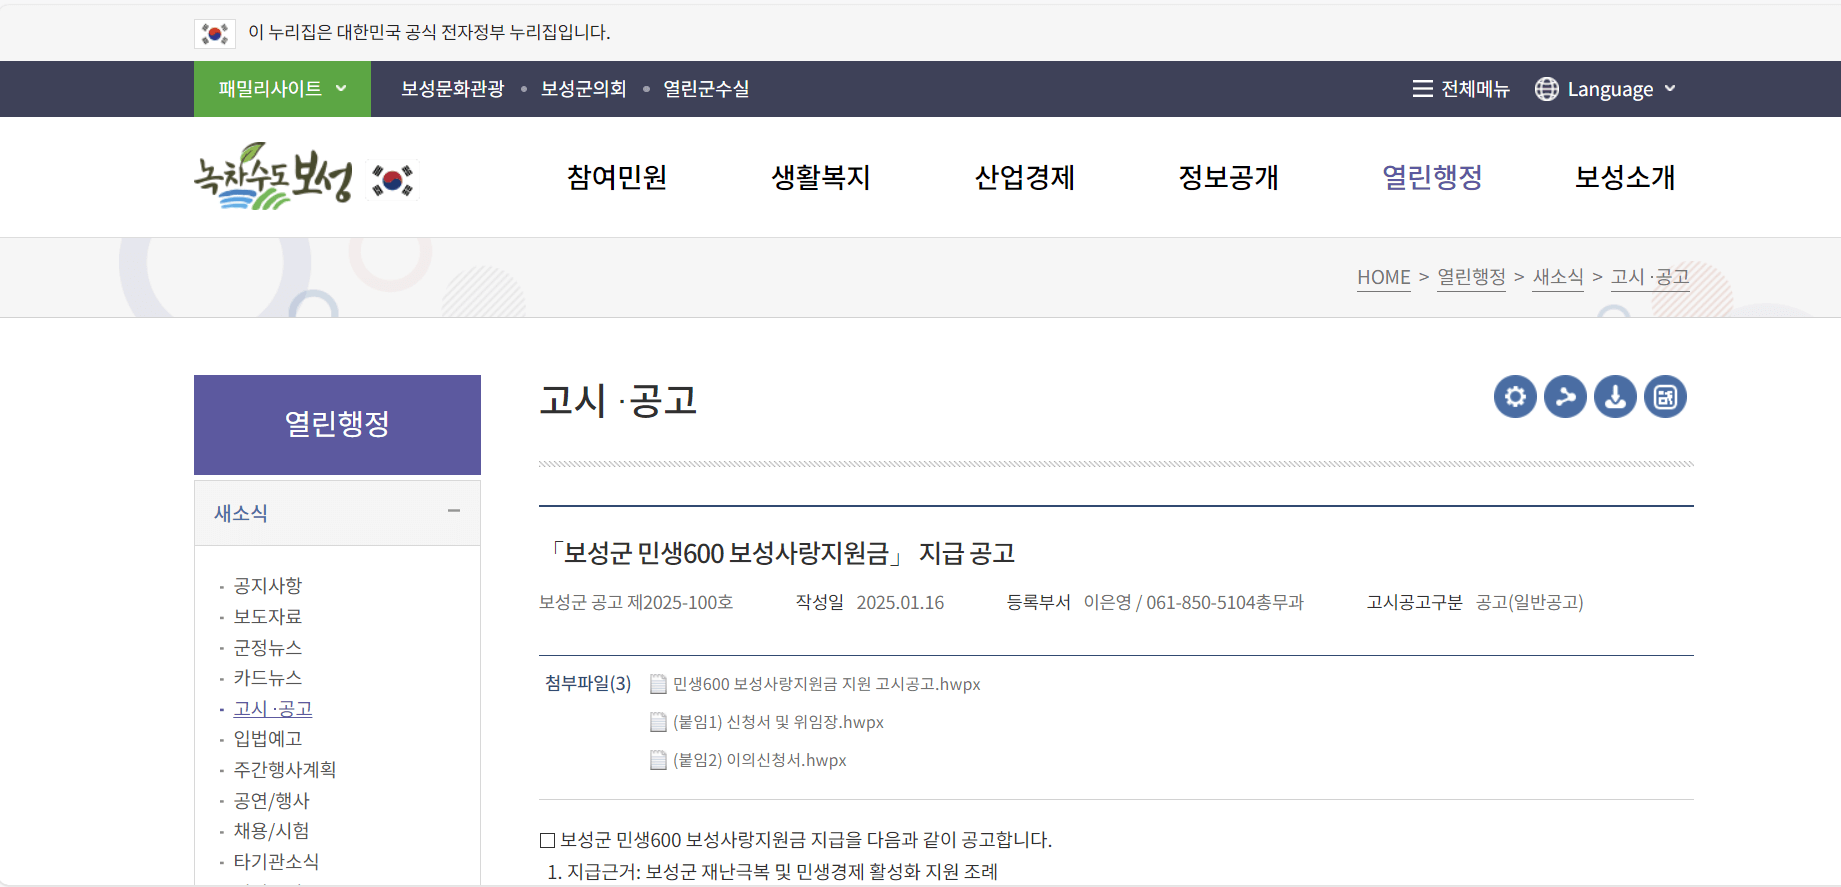Click file icon for (붙임2) 이의신청서
This screenshot has height=887, width=1841.
658,760
